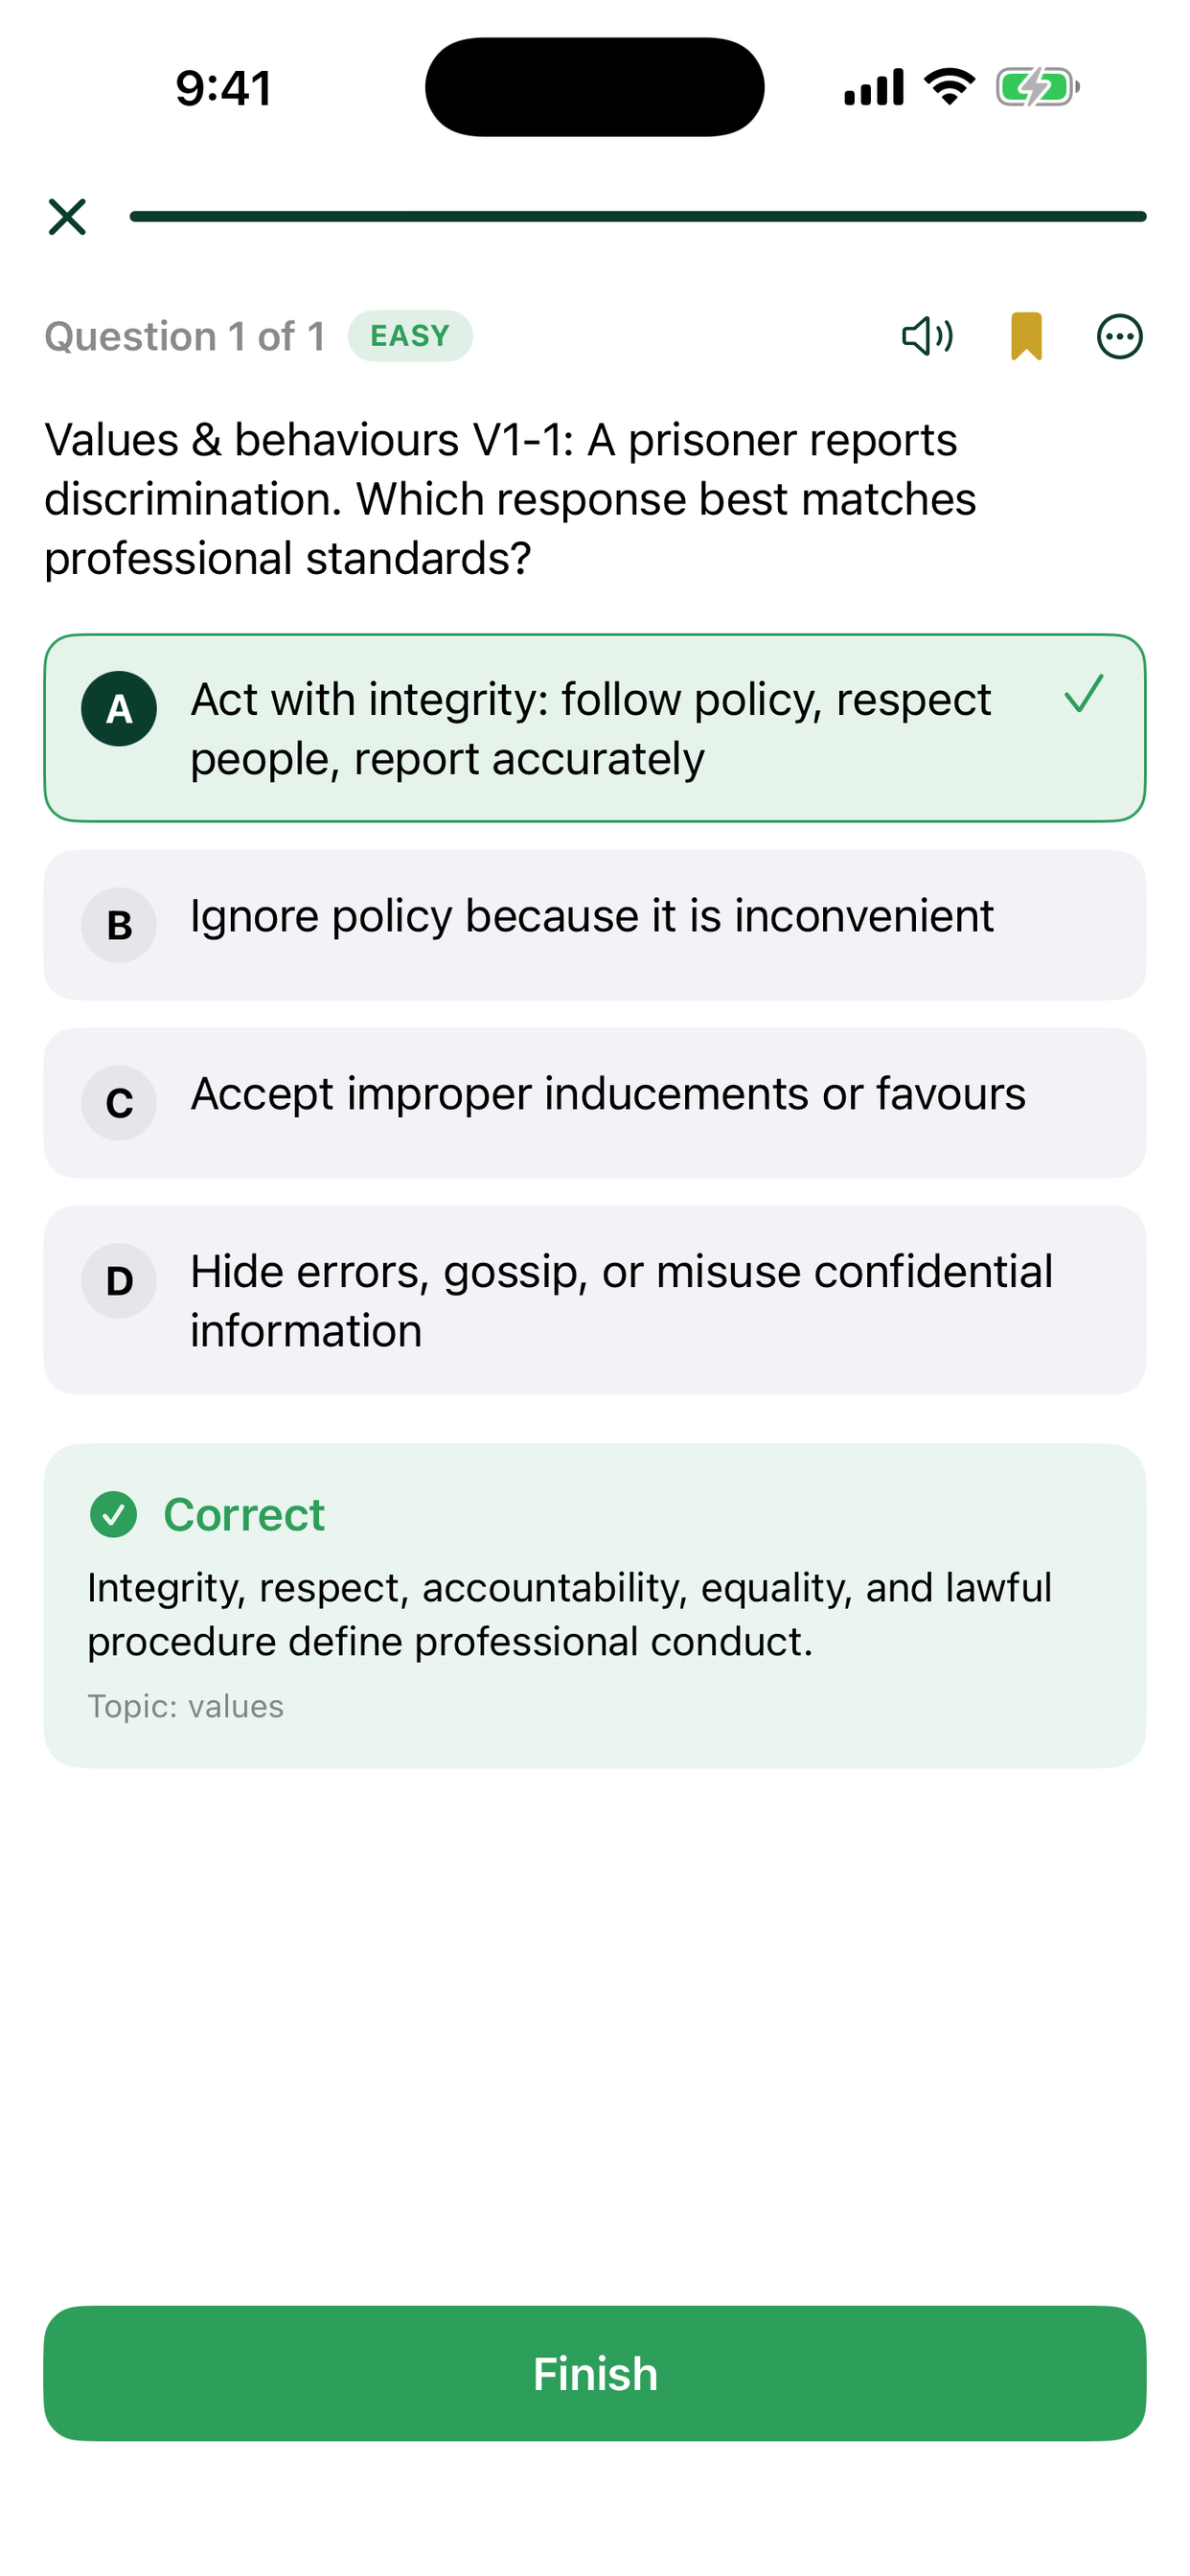Click the quiz progress bar
Image resolution: width=1190 pixels, height=2576 pixels.
(x=638, y=216)
